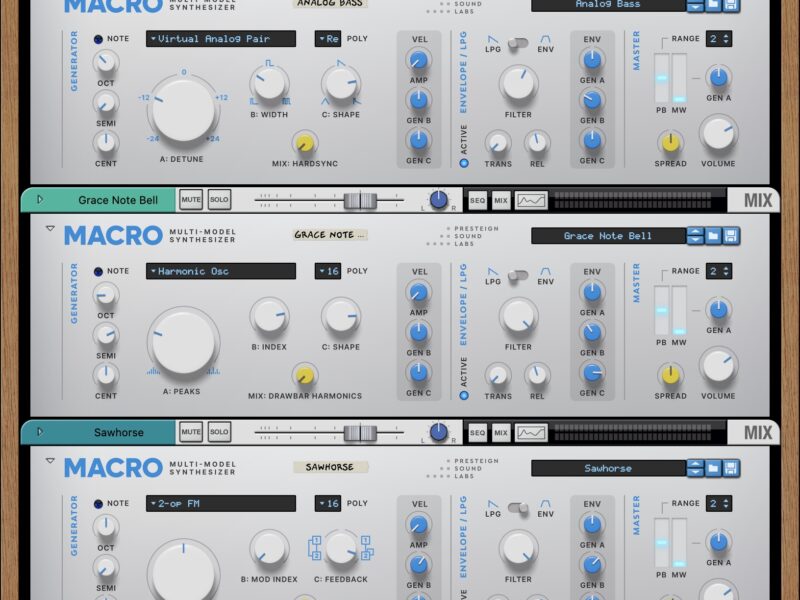Screen dimensions: 800x600
Task: Save the Grace Note Bell patch
Action: pos(731,236)
